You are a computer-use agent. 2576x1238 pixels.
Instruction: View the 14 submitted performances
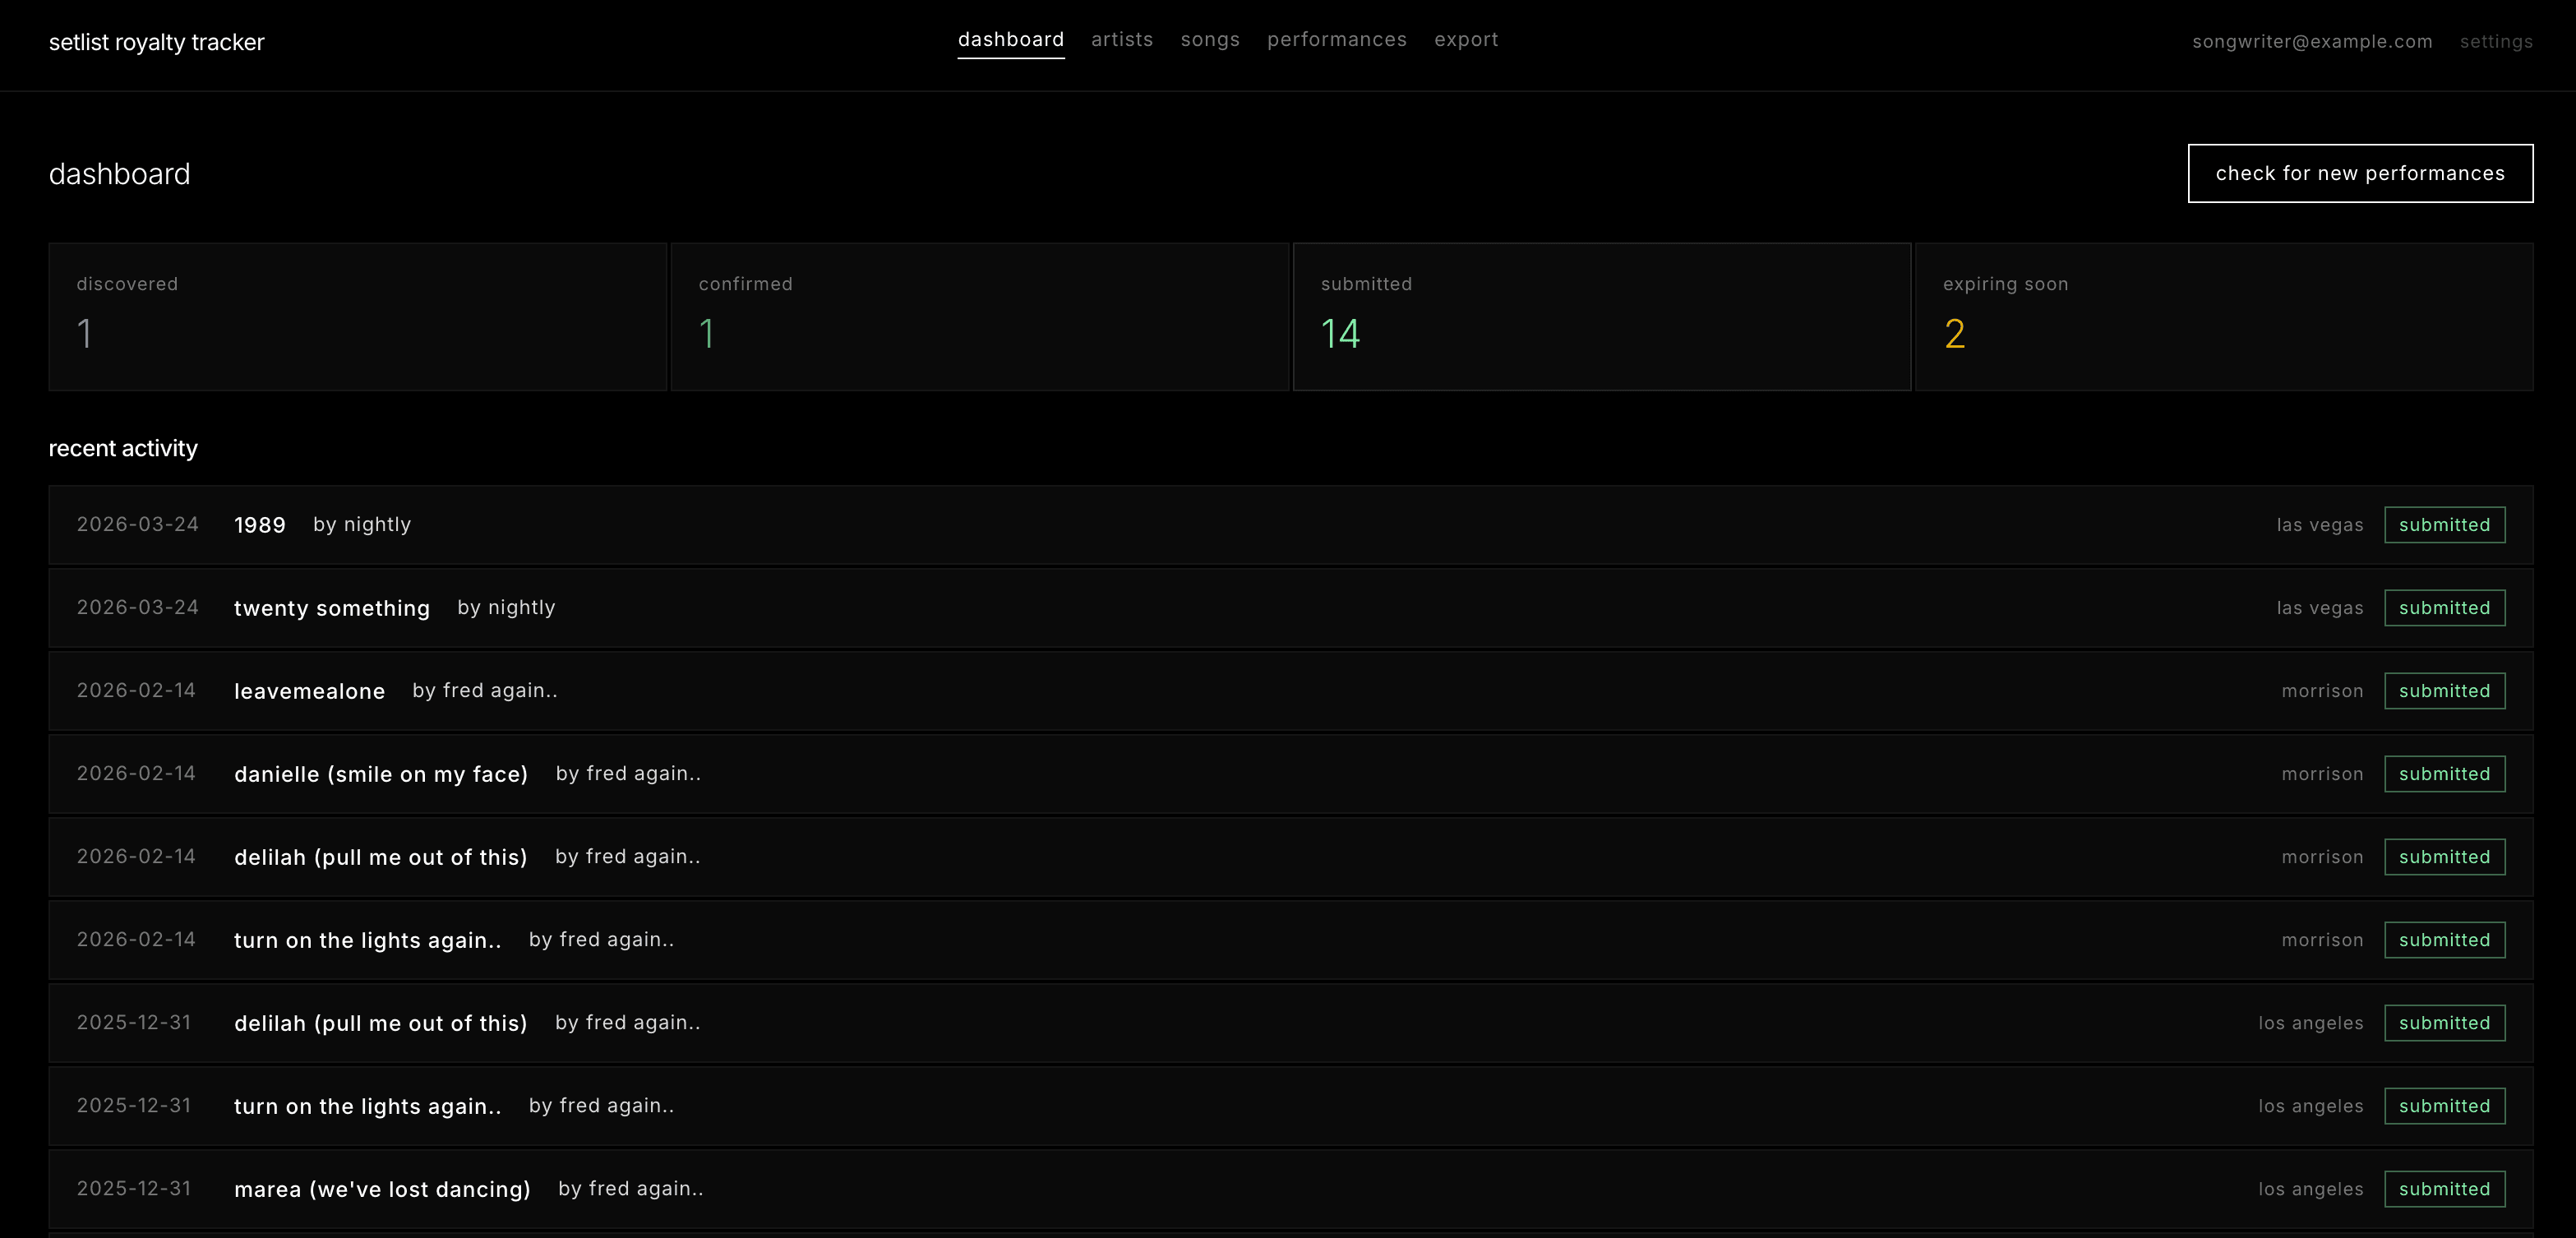[x=1601, y=316]
